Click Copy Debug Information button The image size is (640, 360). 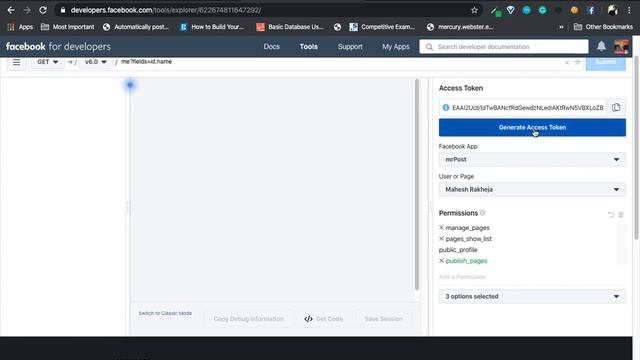(x=249, y=319)
